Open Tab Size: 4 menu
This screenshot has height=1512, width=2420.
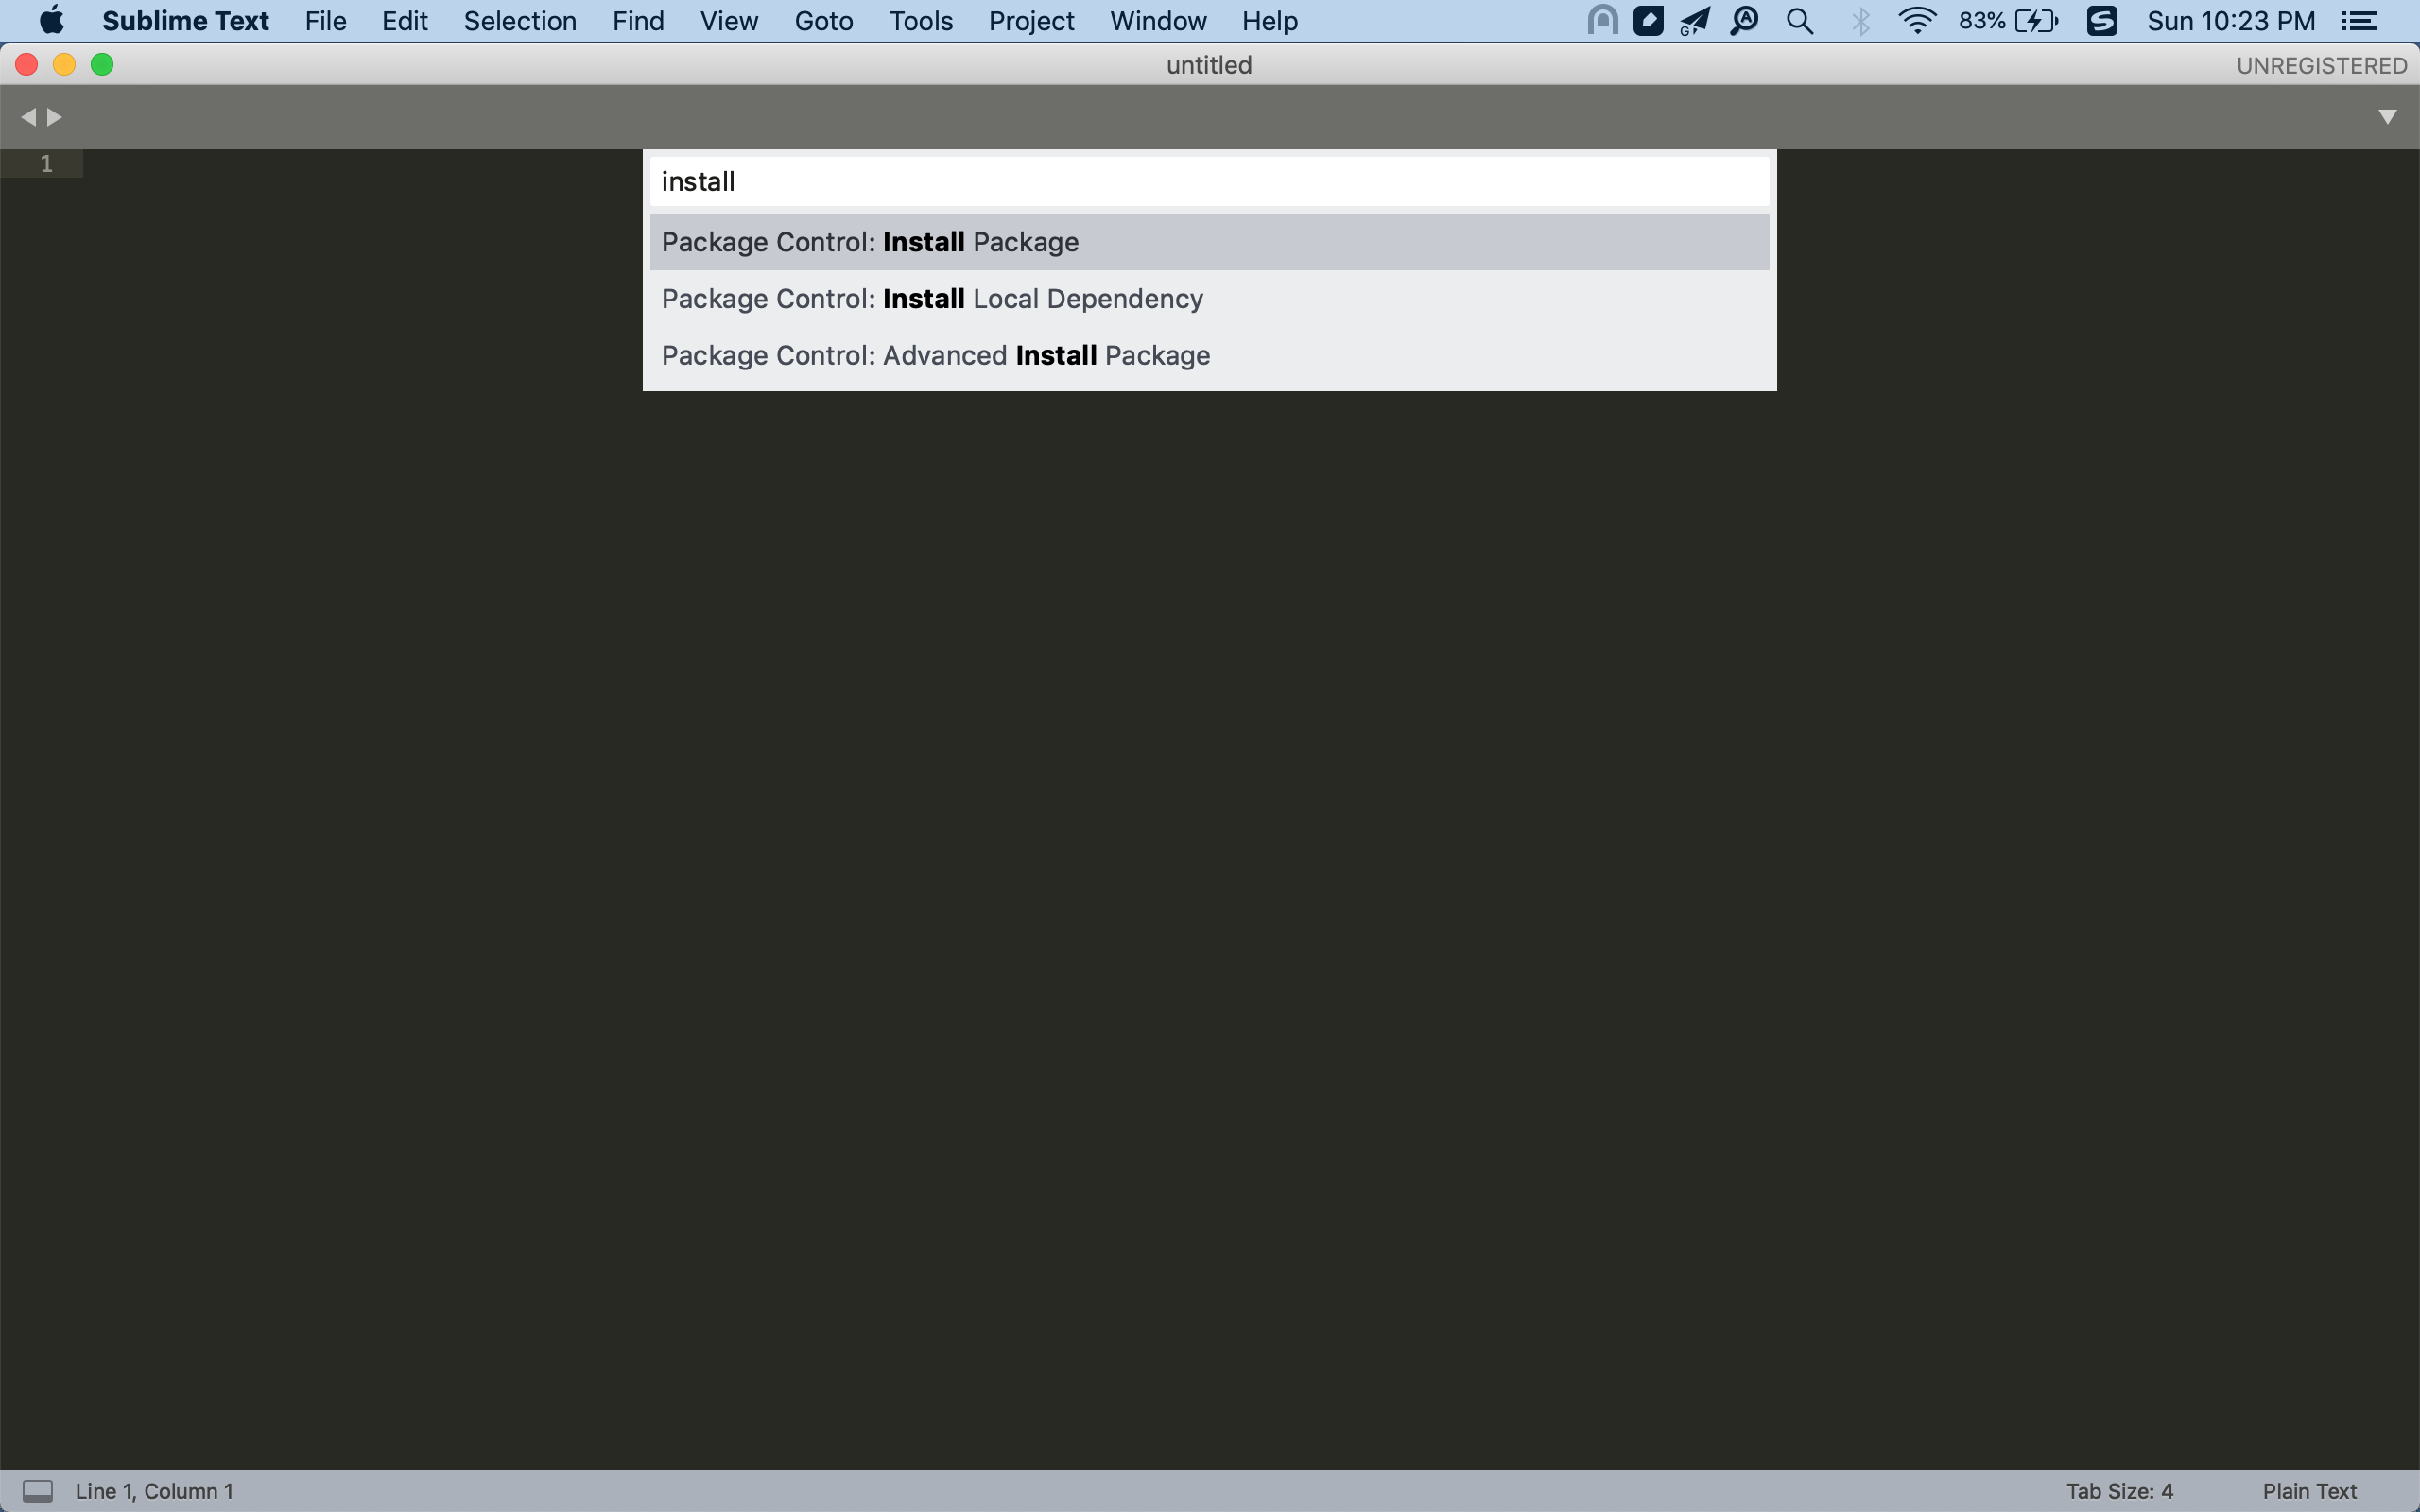(x=2119, y=1491)
